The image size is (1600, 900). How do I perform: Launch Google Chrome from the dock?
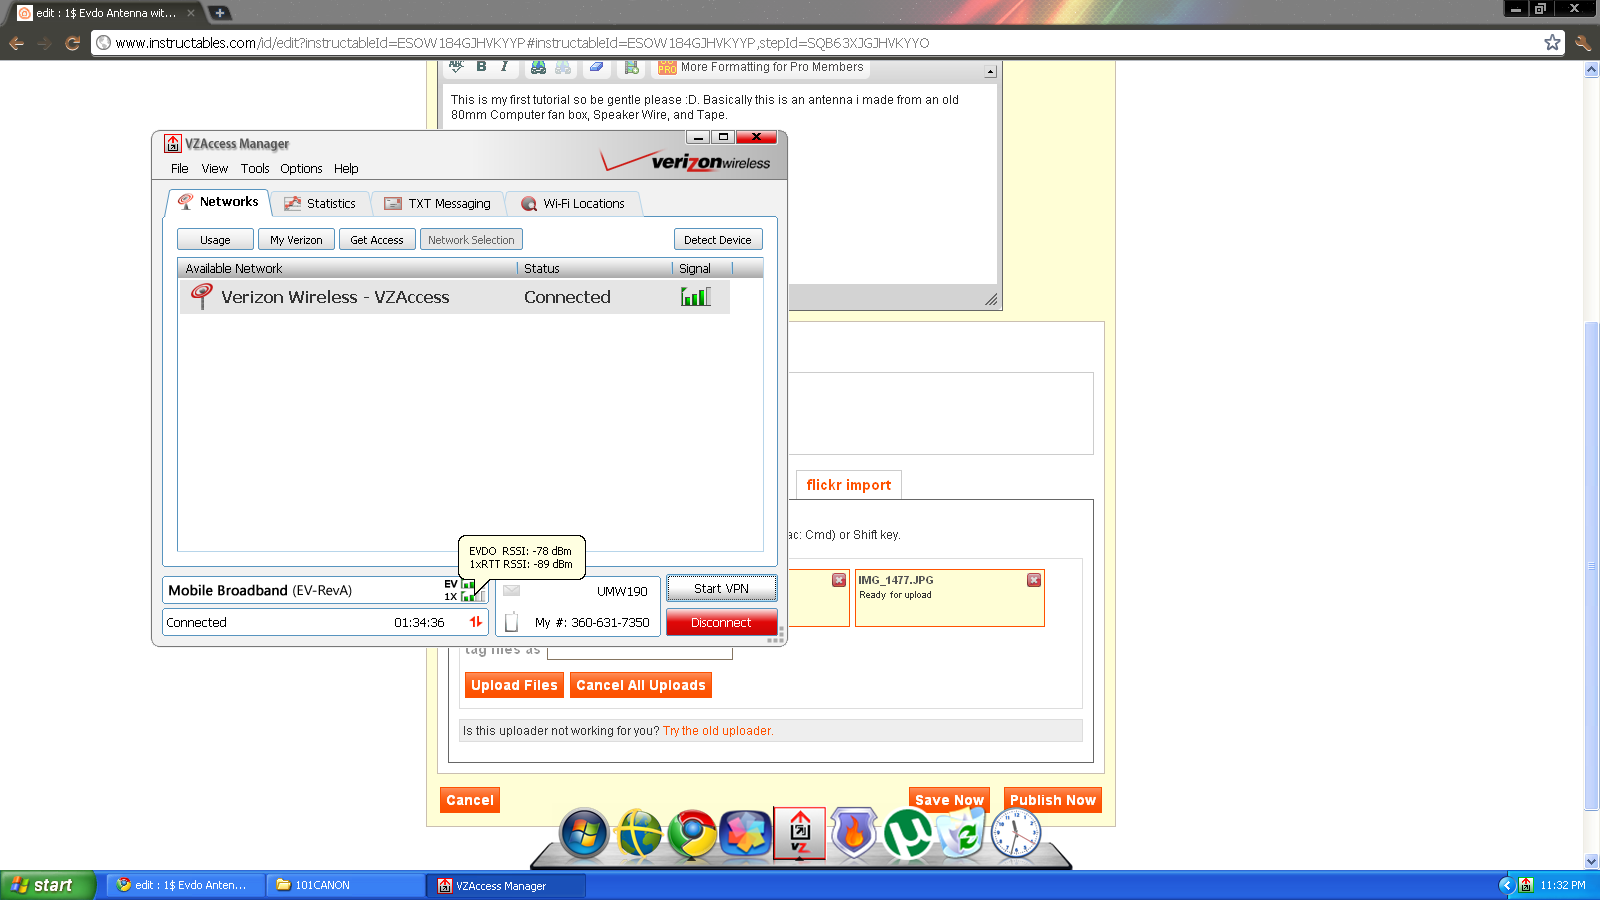coord(692,834)
